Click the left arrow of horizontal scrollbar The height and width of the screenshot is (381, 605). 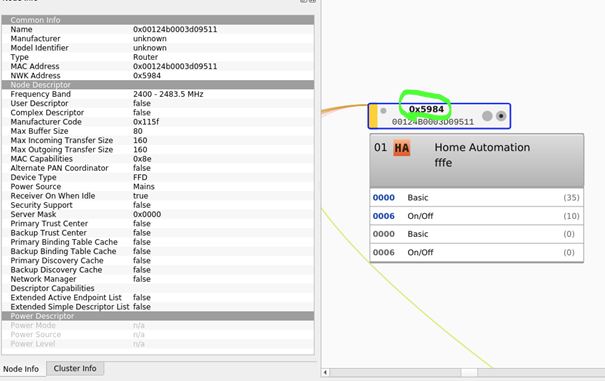(x=325, y=373)
